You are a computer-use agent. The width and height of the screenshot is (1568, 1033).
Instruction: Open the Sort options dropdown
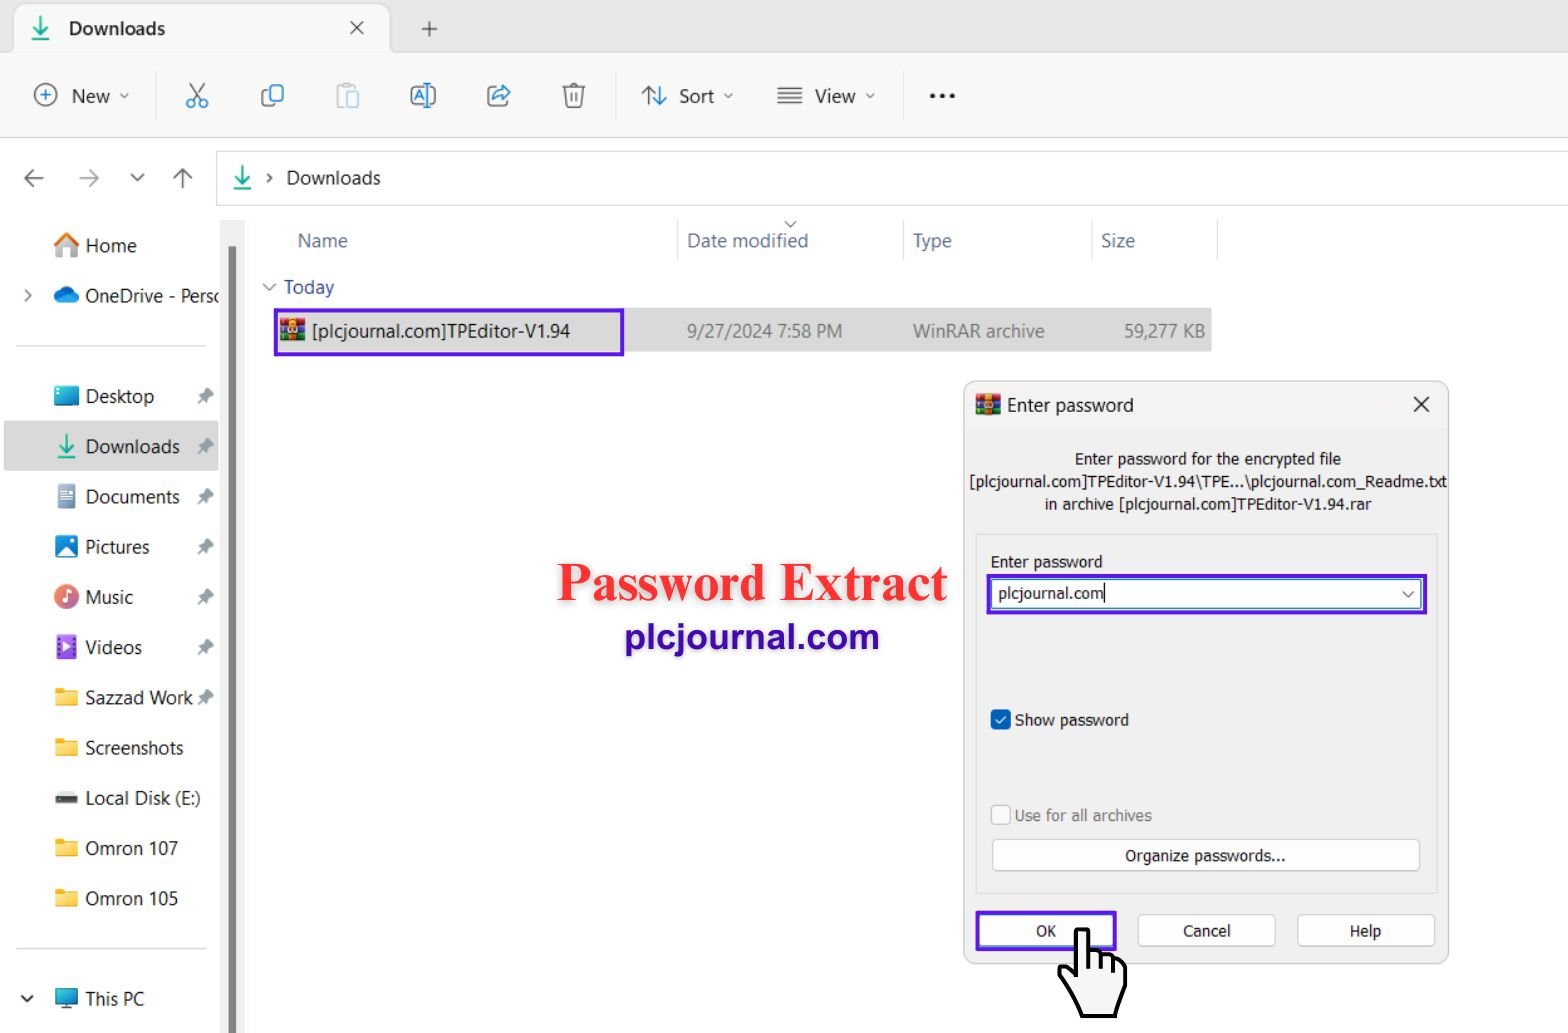688,96
